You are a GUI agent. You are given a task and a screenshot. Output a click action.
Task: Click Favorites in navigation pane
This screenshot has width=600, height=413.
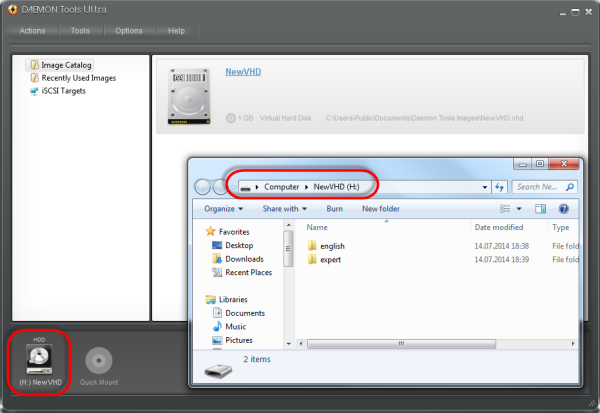234,232
